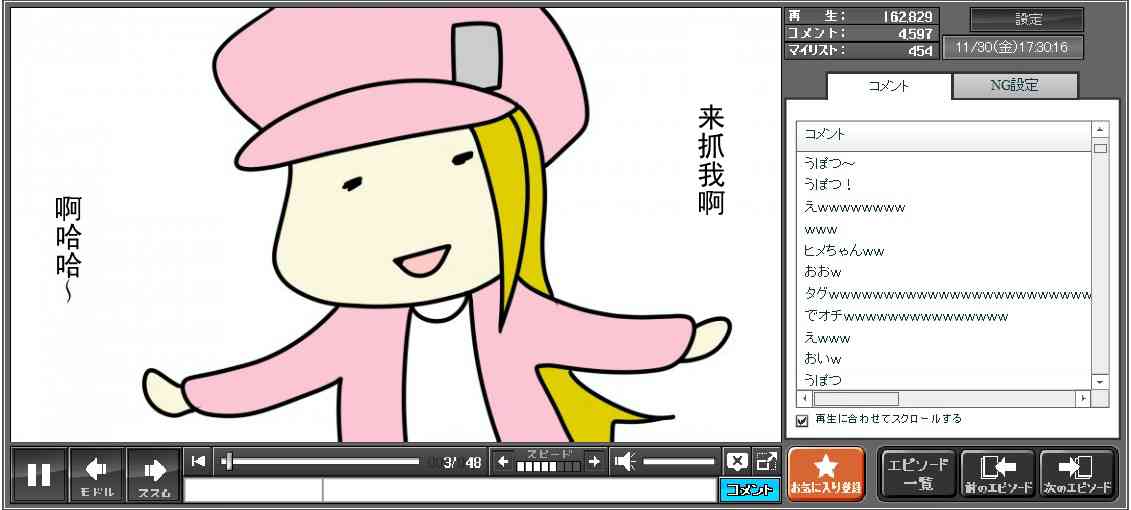Add video to favorites with star button
The height and width of the screenshot is (510, 1131).
pos(825,473)
